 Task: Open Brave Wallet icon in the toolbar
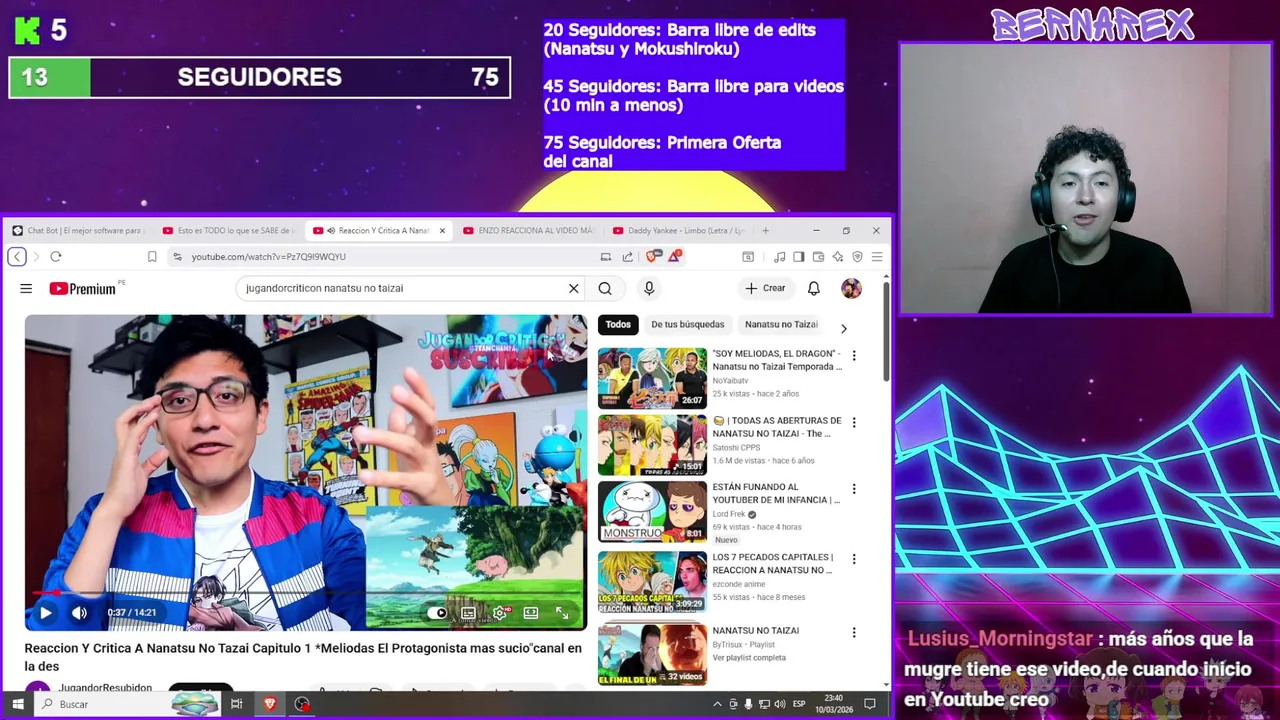[x=818, y=257]
